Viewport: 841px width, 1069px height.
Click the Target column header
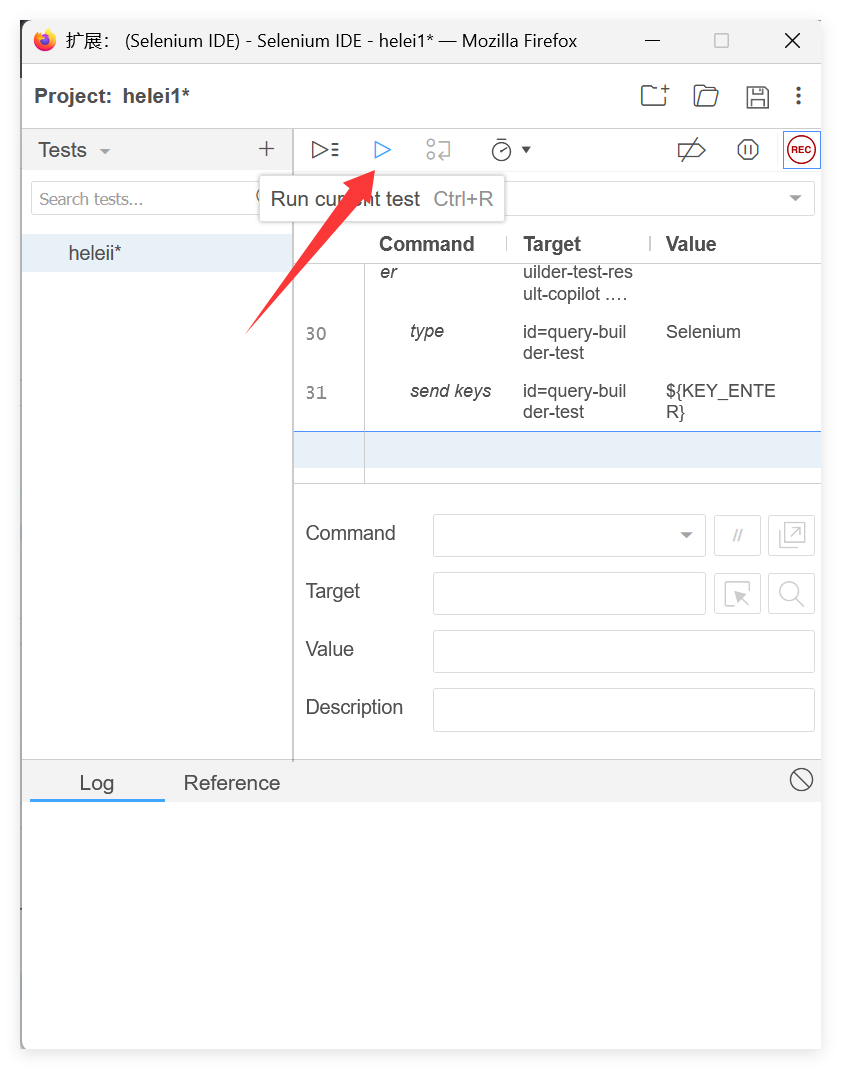point(551,244)
